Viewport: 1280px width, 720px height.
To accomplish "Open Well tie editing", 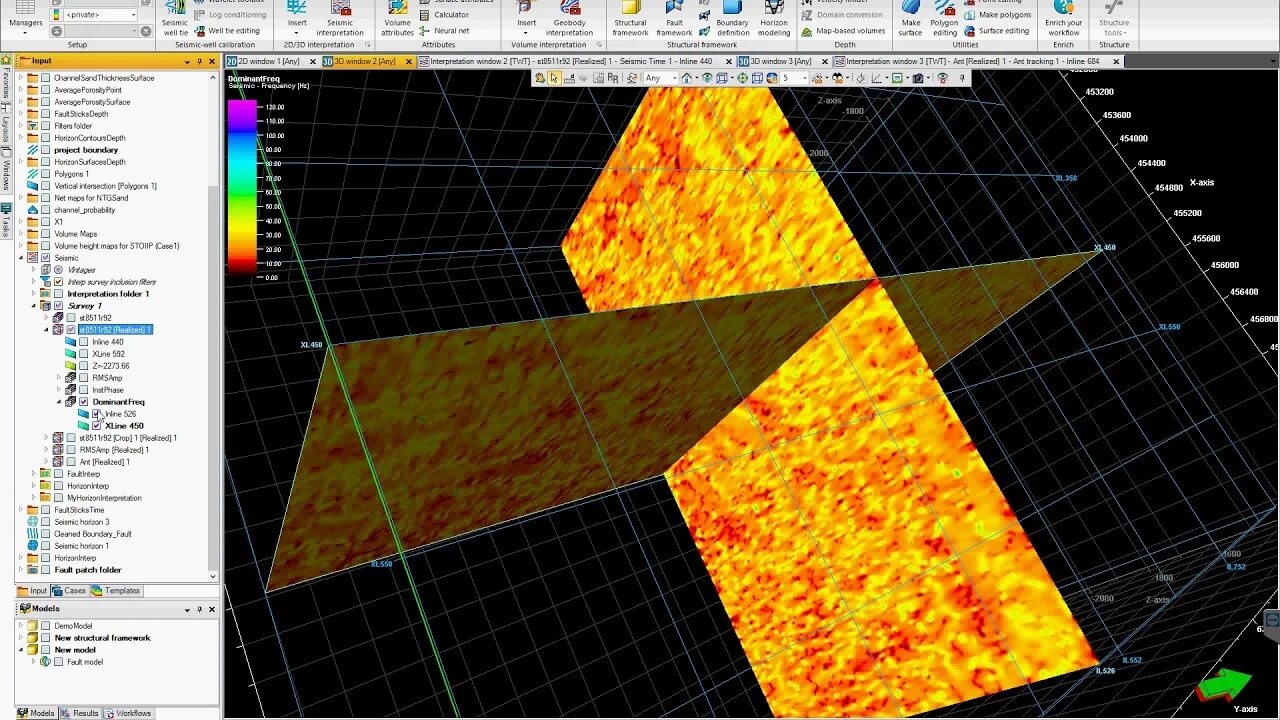I will pyautogui.click(x=228, y=31).
